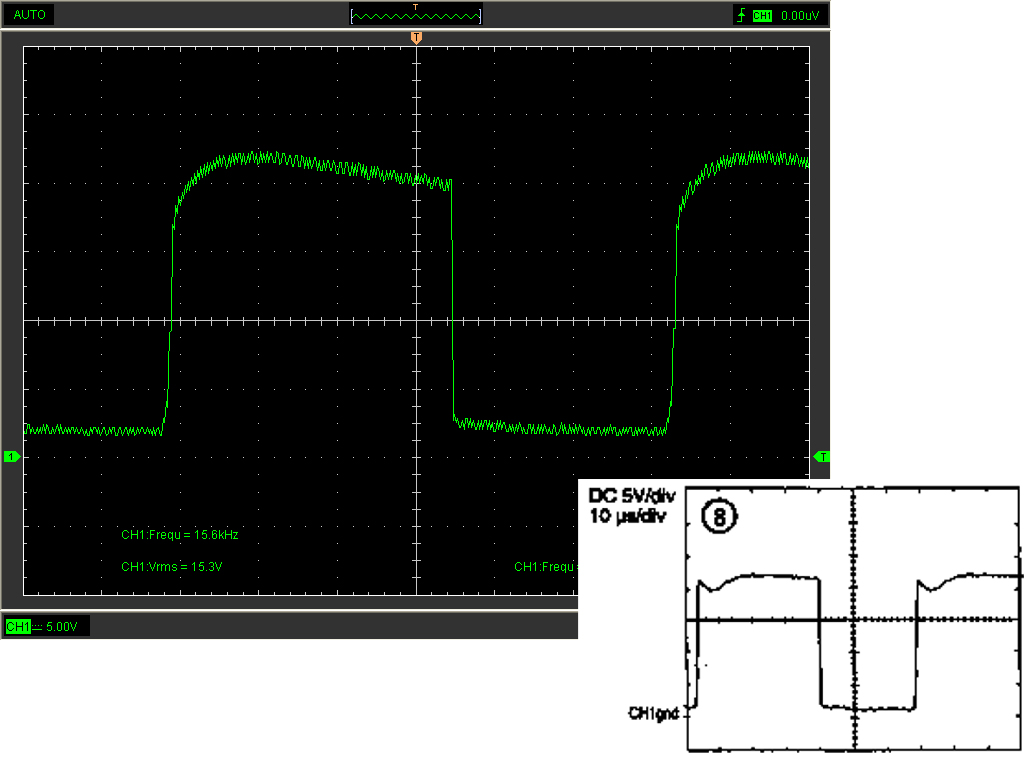Select the CH1 Vrms 15.3V measurement
This screenshot has width=1024, height=768.
[179, 567]
